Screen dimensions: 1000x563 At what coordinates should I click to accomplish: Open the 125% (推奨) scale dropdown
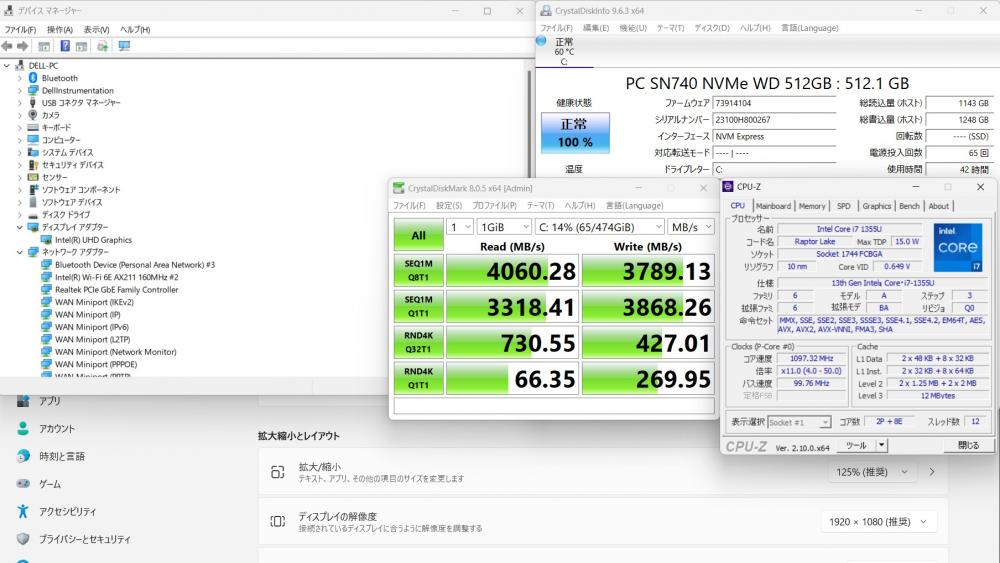click(872, 472)
